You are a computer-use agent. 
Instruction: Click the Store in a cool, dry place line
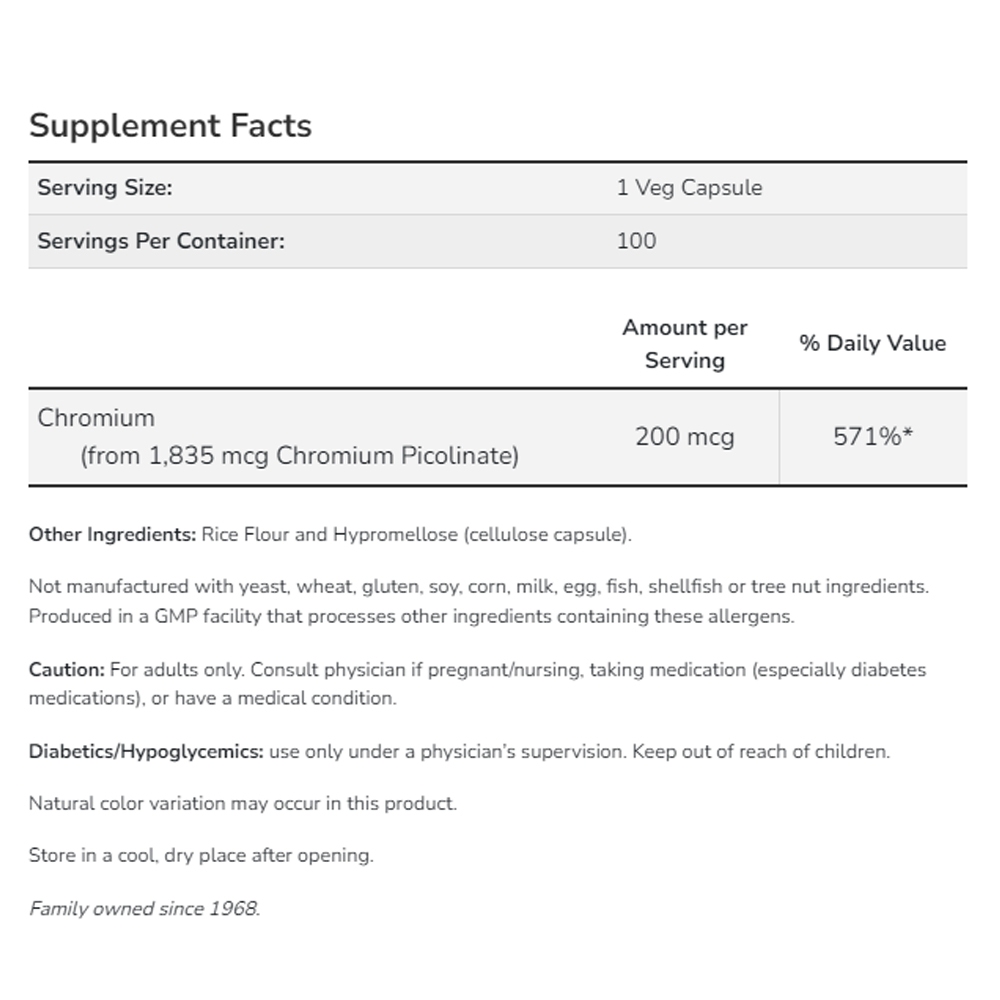(200, 856)
